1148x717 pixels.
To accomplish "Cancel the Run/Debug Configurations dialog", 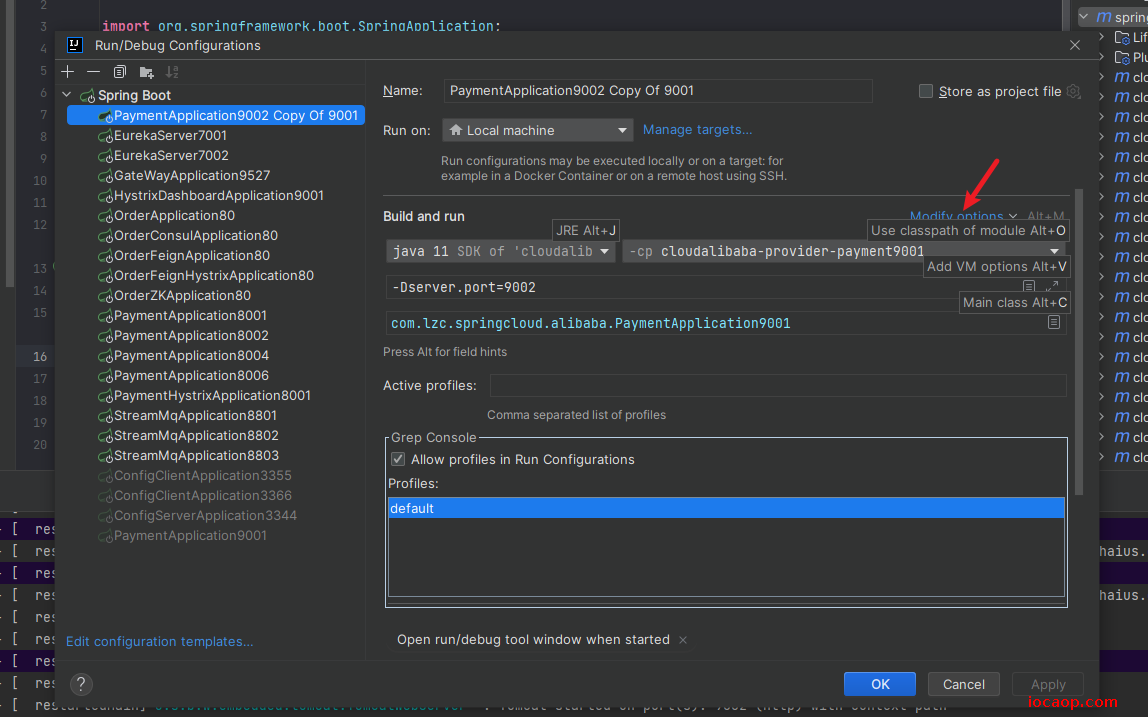I will click(x=964, y=684).
